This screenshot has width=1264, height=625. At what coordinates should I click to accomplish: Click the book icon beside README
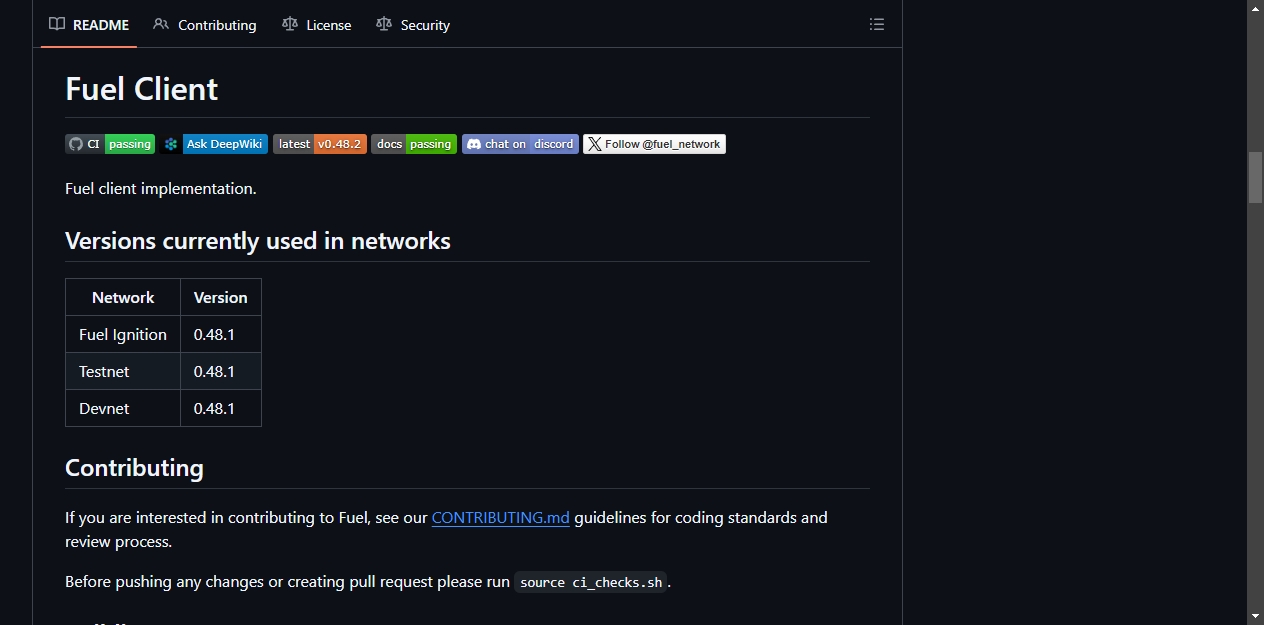(57, 24)
